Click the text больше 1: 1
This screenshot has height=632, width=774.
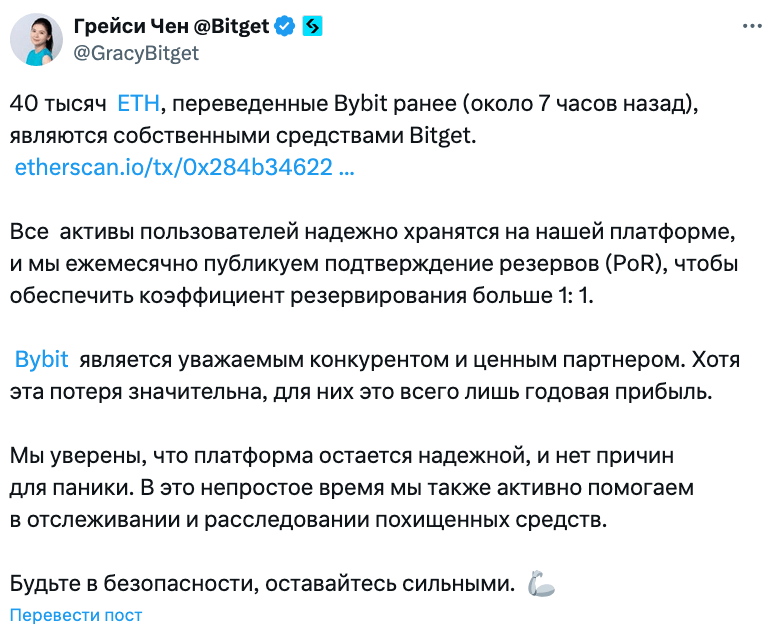pyautogui.click(x=532, y=295)
